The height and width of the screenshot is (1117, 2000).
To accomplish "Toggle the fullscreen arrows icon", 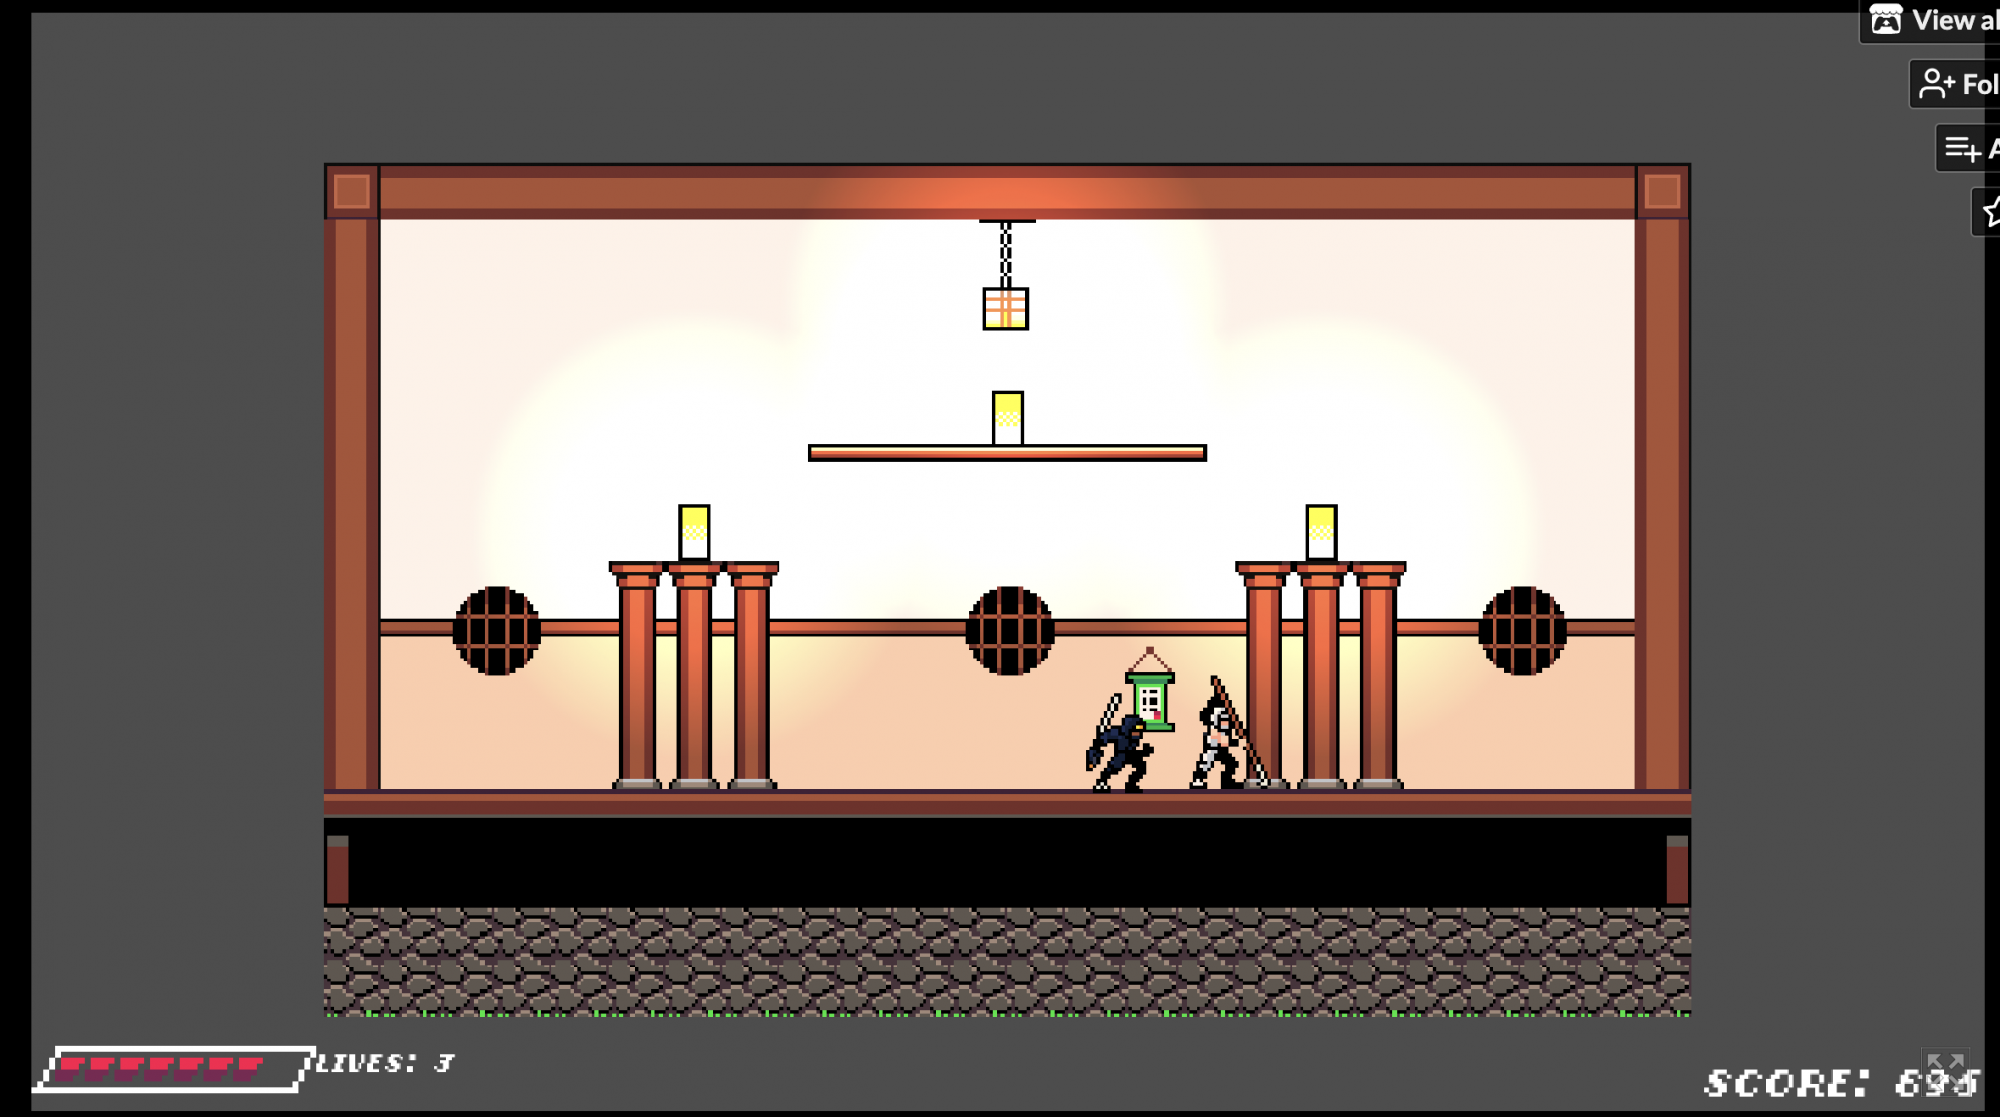I will (1946, 1066).
